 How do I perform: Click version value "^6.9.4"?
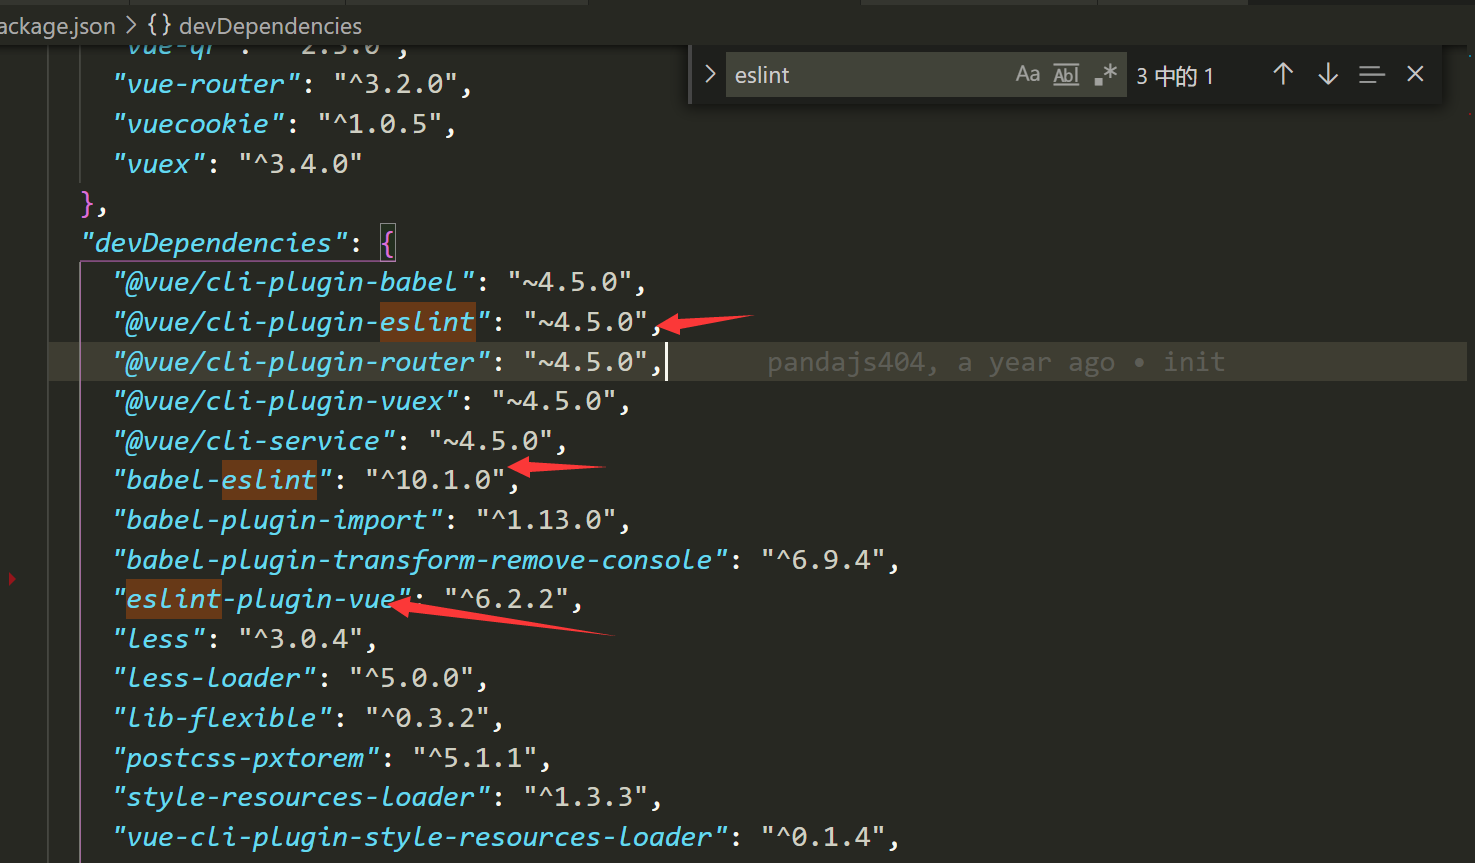pos(823,560)
